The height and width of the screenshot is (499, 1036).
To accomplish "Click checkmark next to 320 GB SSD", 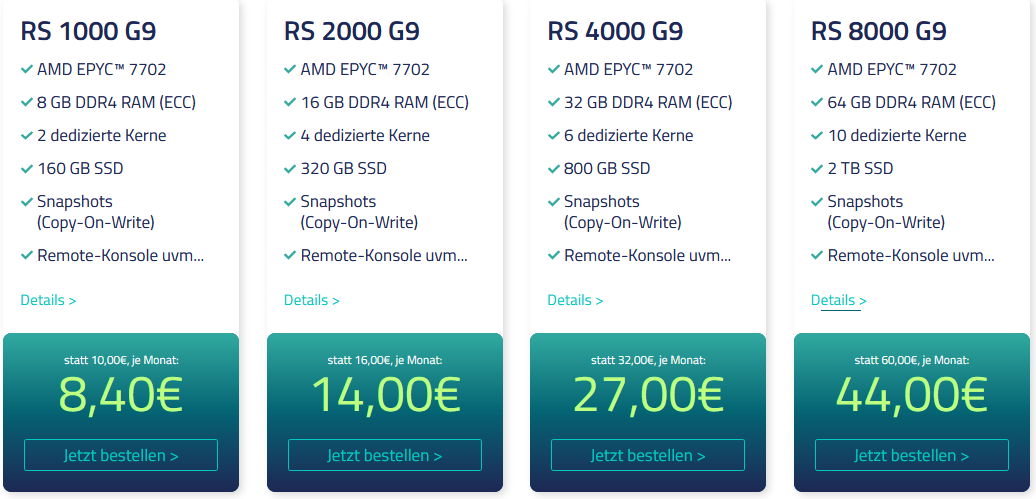I will [291, 168].
